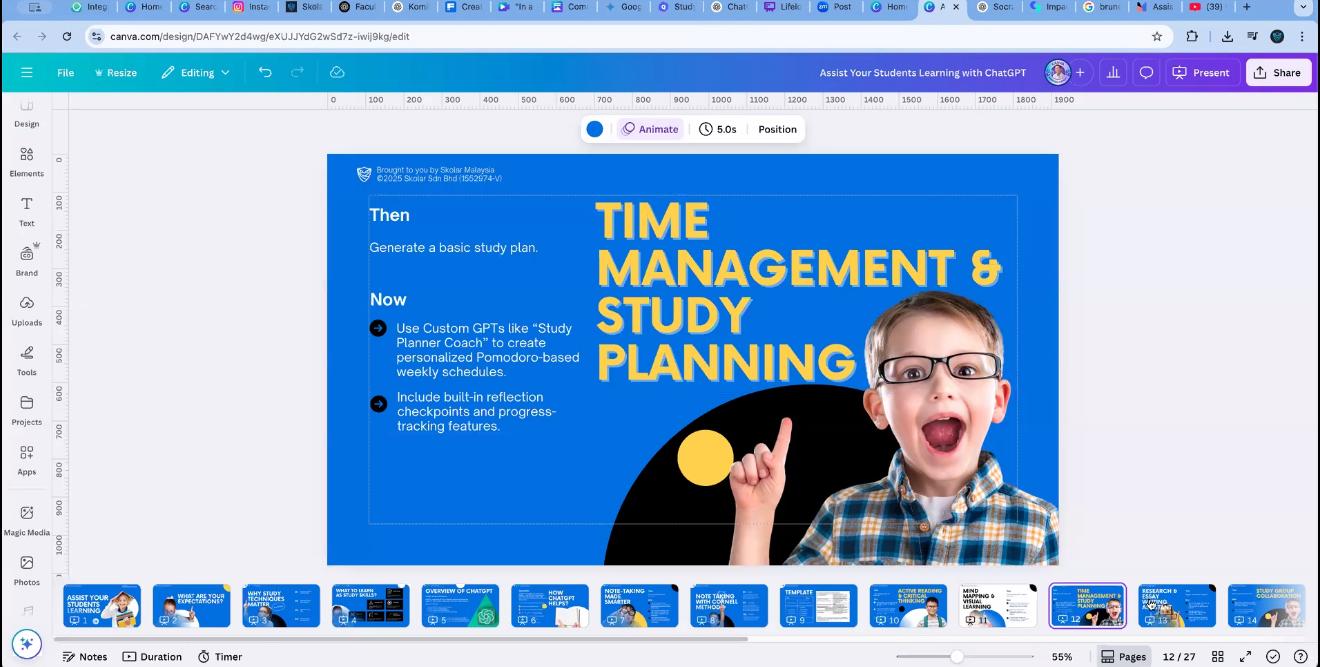Select page 1 thumbnail 'Assist Your Students Learning'
1320x667 pixels.
102,606
